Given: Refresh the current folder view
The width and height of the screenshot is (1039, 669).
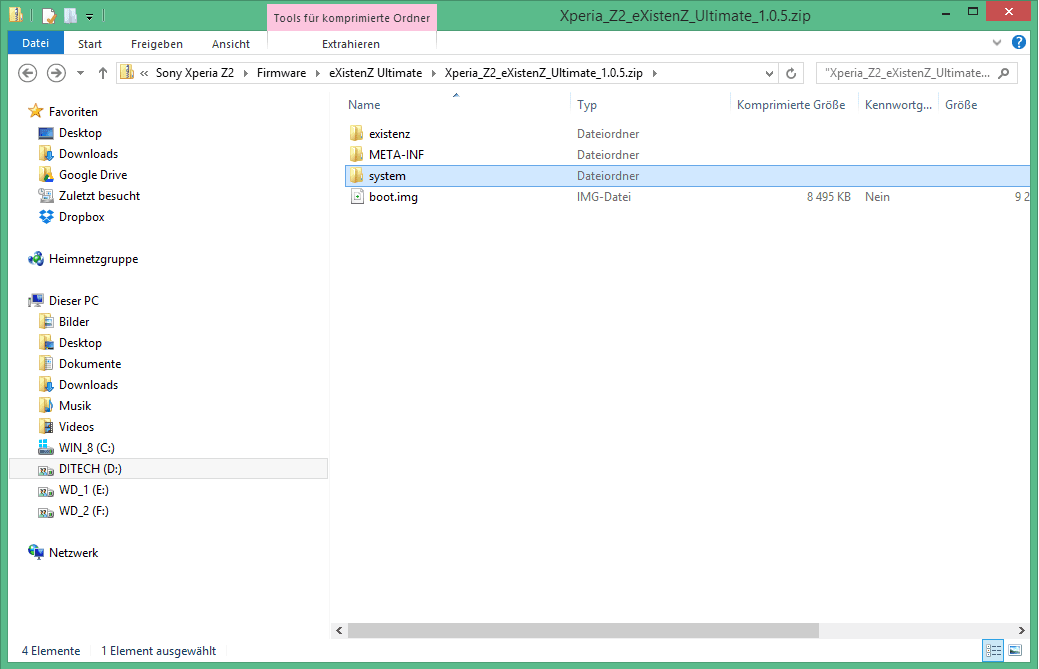Looking at the screenshot, I should click(x=791, y=73).
